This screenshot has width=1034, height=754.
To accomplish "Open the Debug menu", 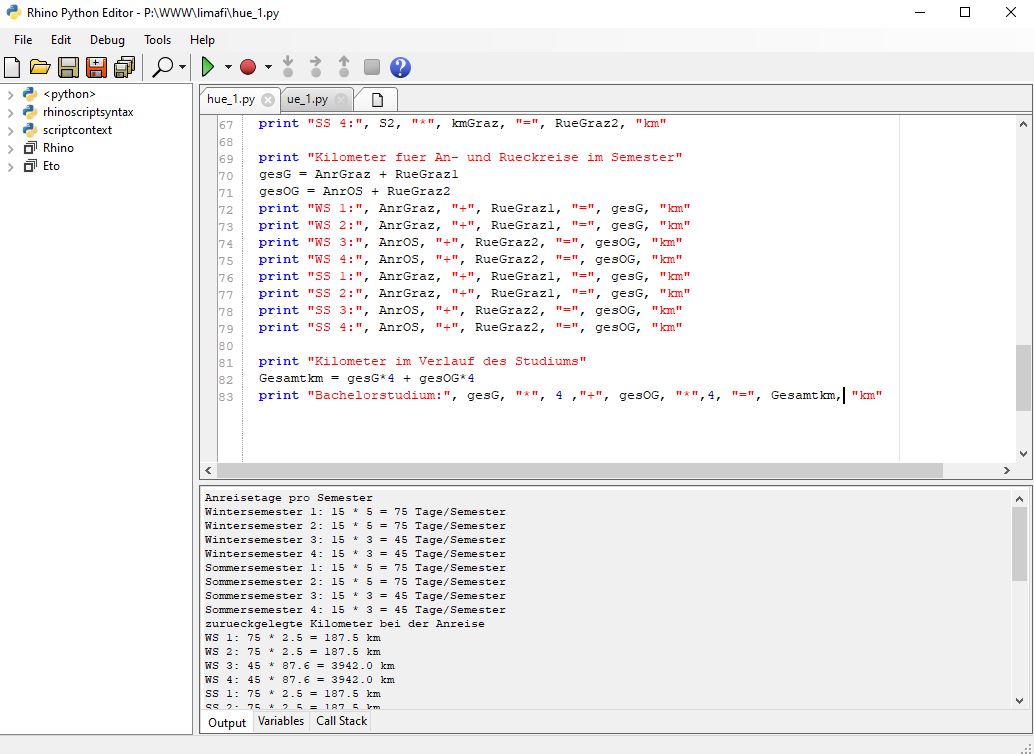I will tap(106, 40).
